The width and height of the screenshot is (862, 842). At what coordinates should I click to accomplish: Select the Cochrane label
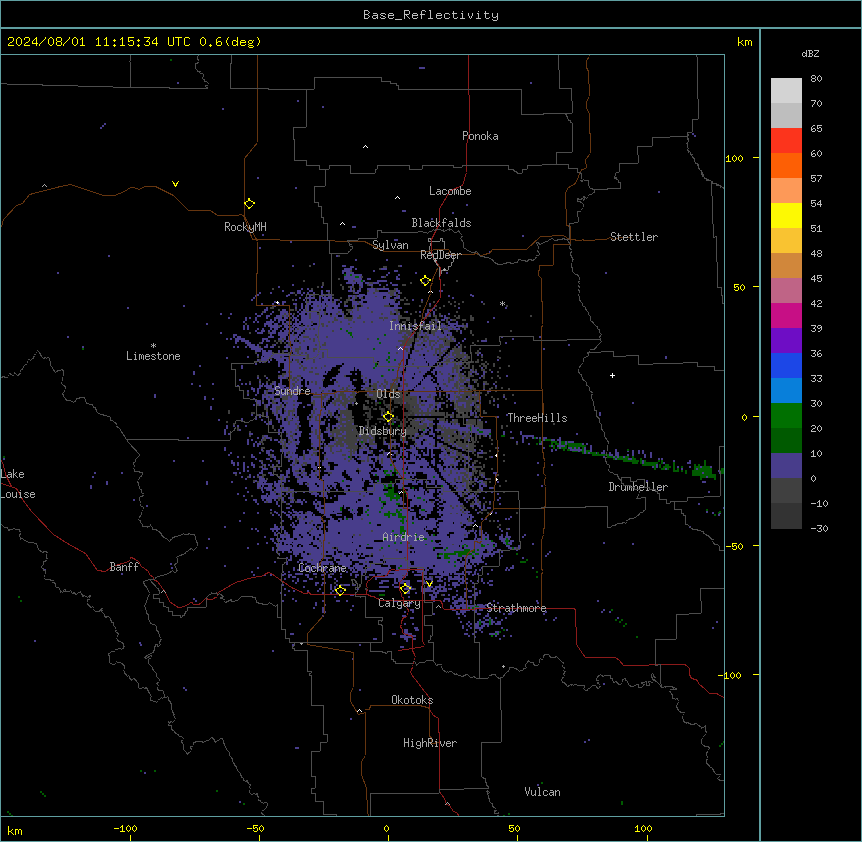point(322,568)
